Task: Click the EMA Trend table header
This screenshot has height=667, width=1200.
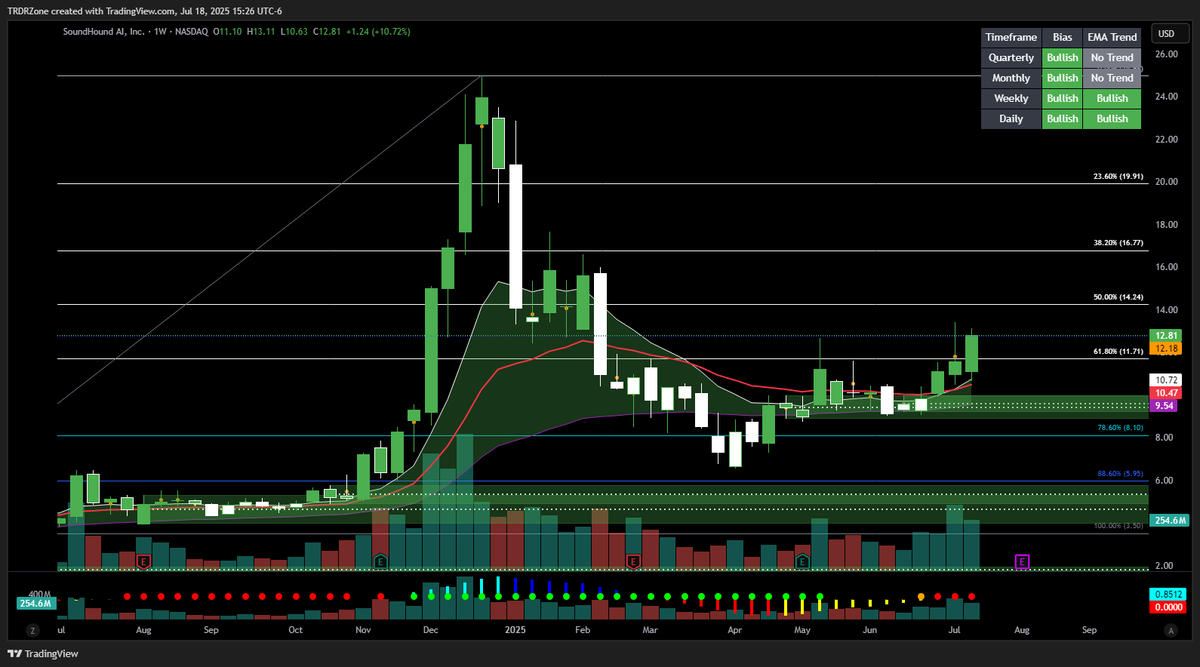Action: pos(1112,37)
